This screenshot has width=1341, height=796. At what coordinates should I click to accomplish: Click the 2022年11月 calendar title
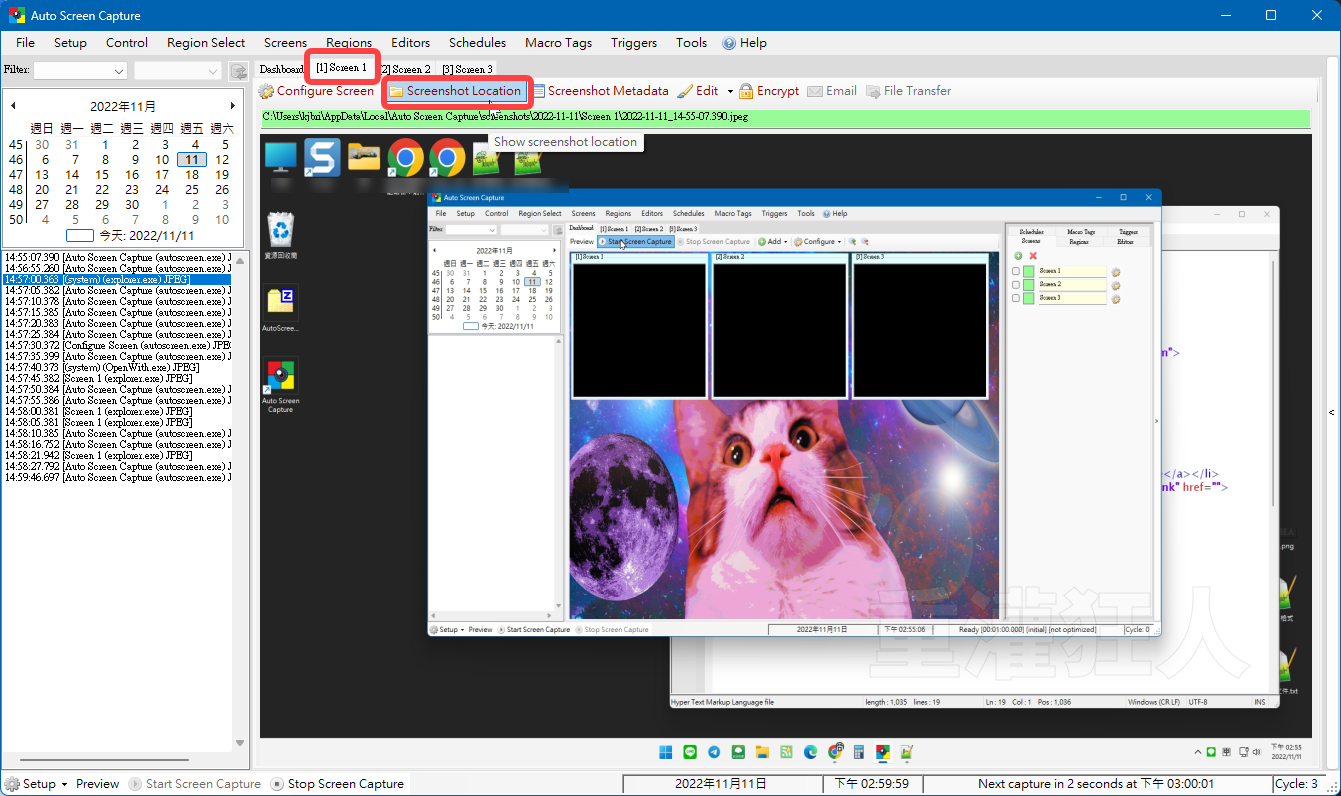click(x=124, y=106)
